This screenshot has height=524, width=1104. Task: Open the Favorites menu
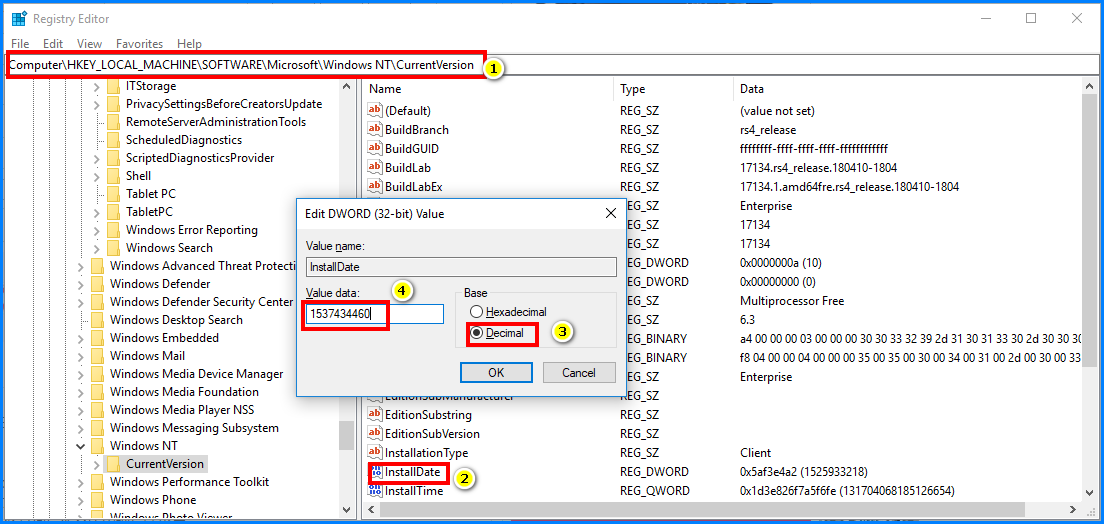coord(139,44)
